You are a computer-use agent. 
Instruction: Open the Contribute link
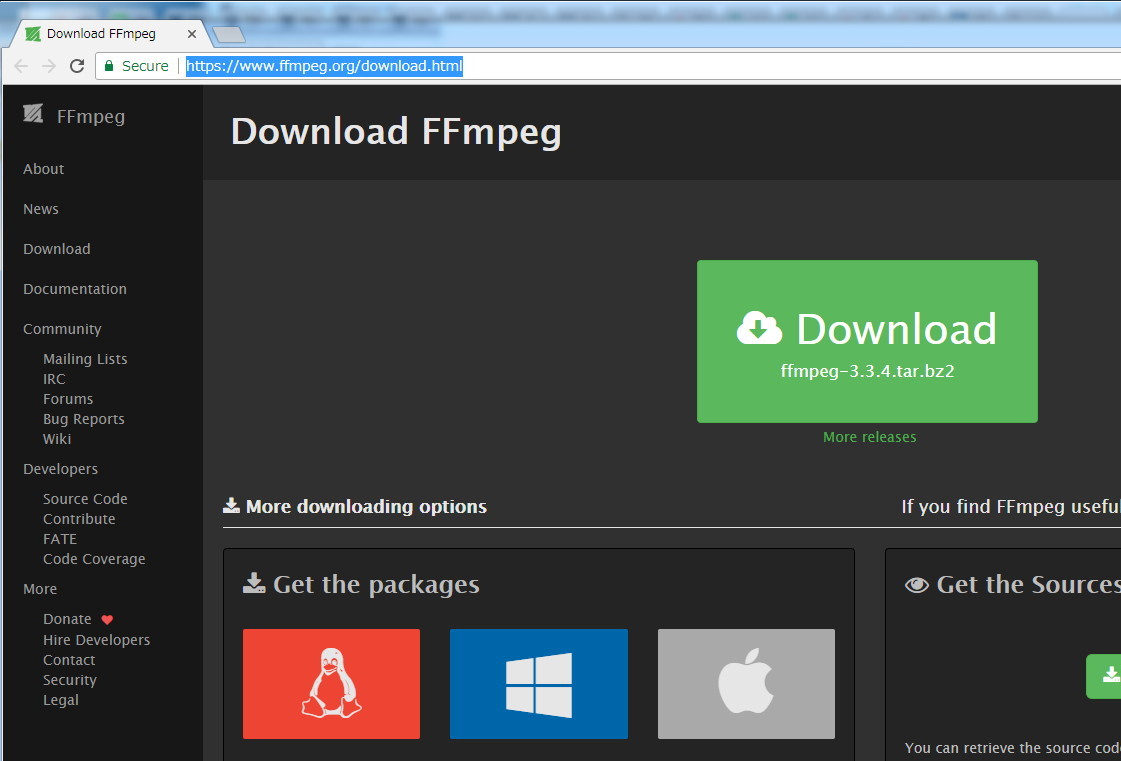click(79, 519)
